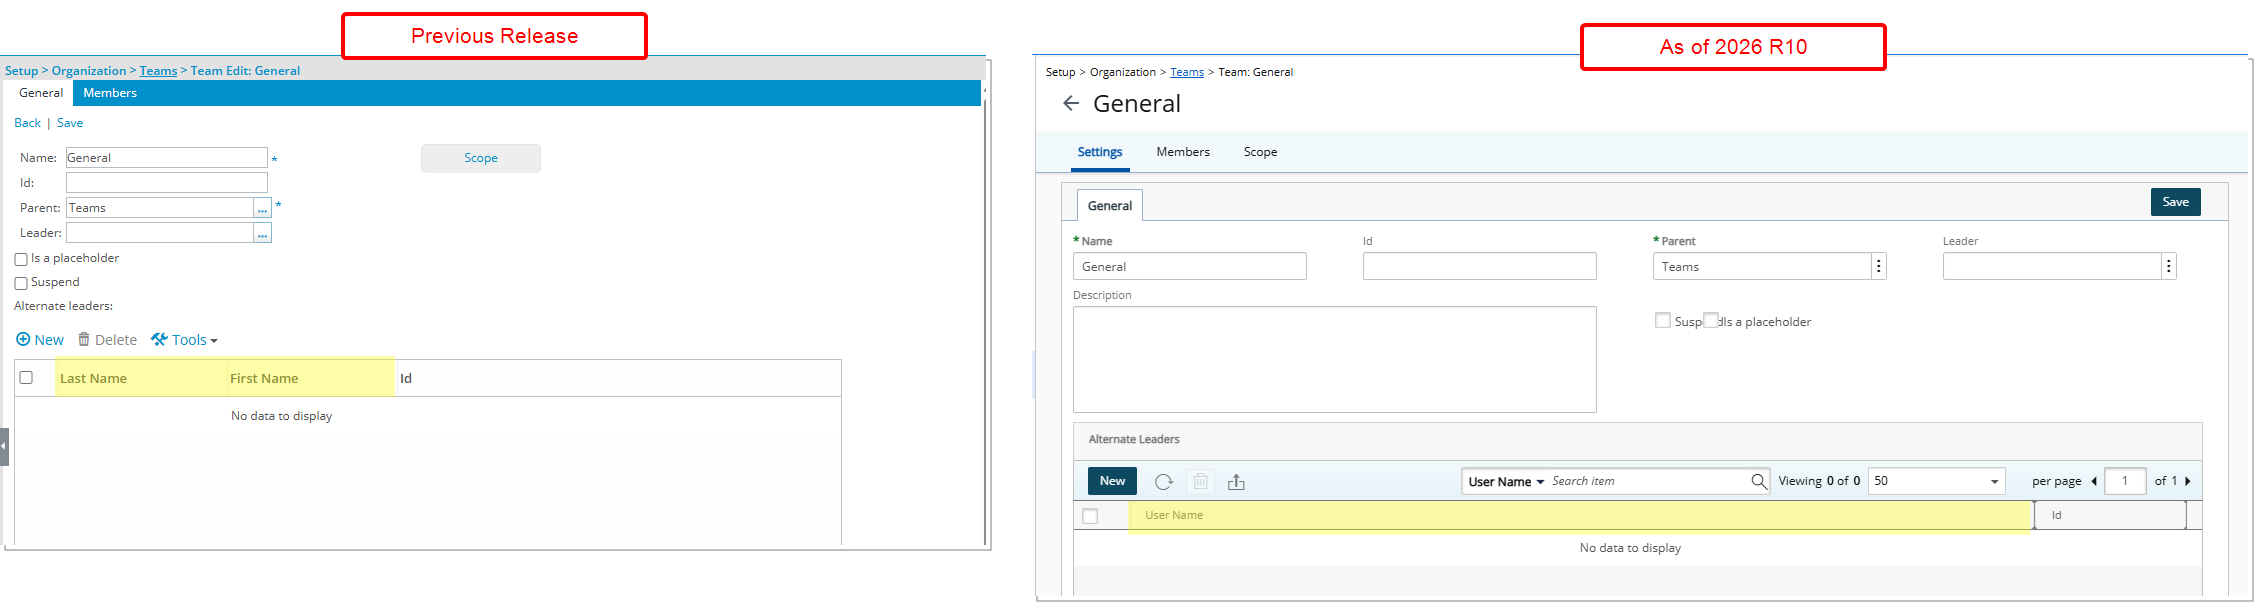The width and height of the screenshot is (2265, 613).
Task: Check the Suspend box in new release
Action: click(1663, 320)
